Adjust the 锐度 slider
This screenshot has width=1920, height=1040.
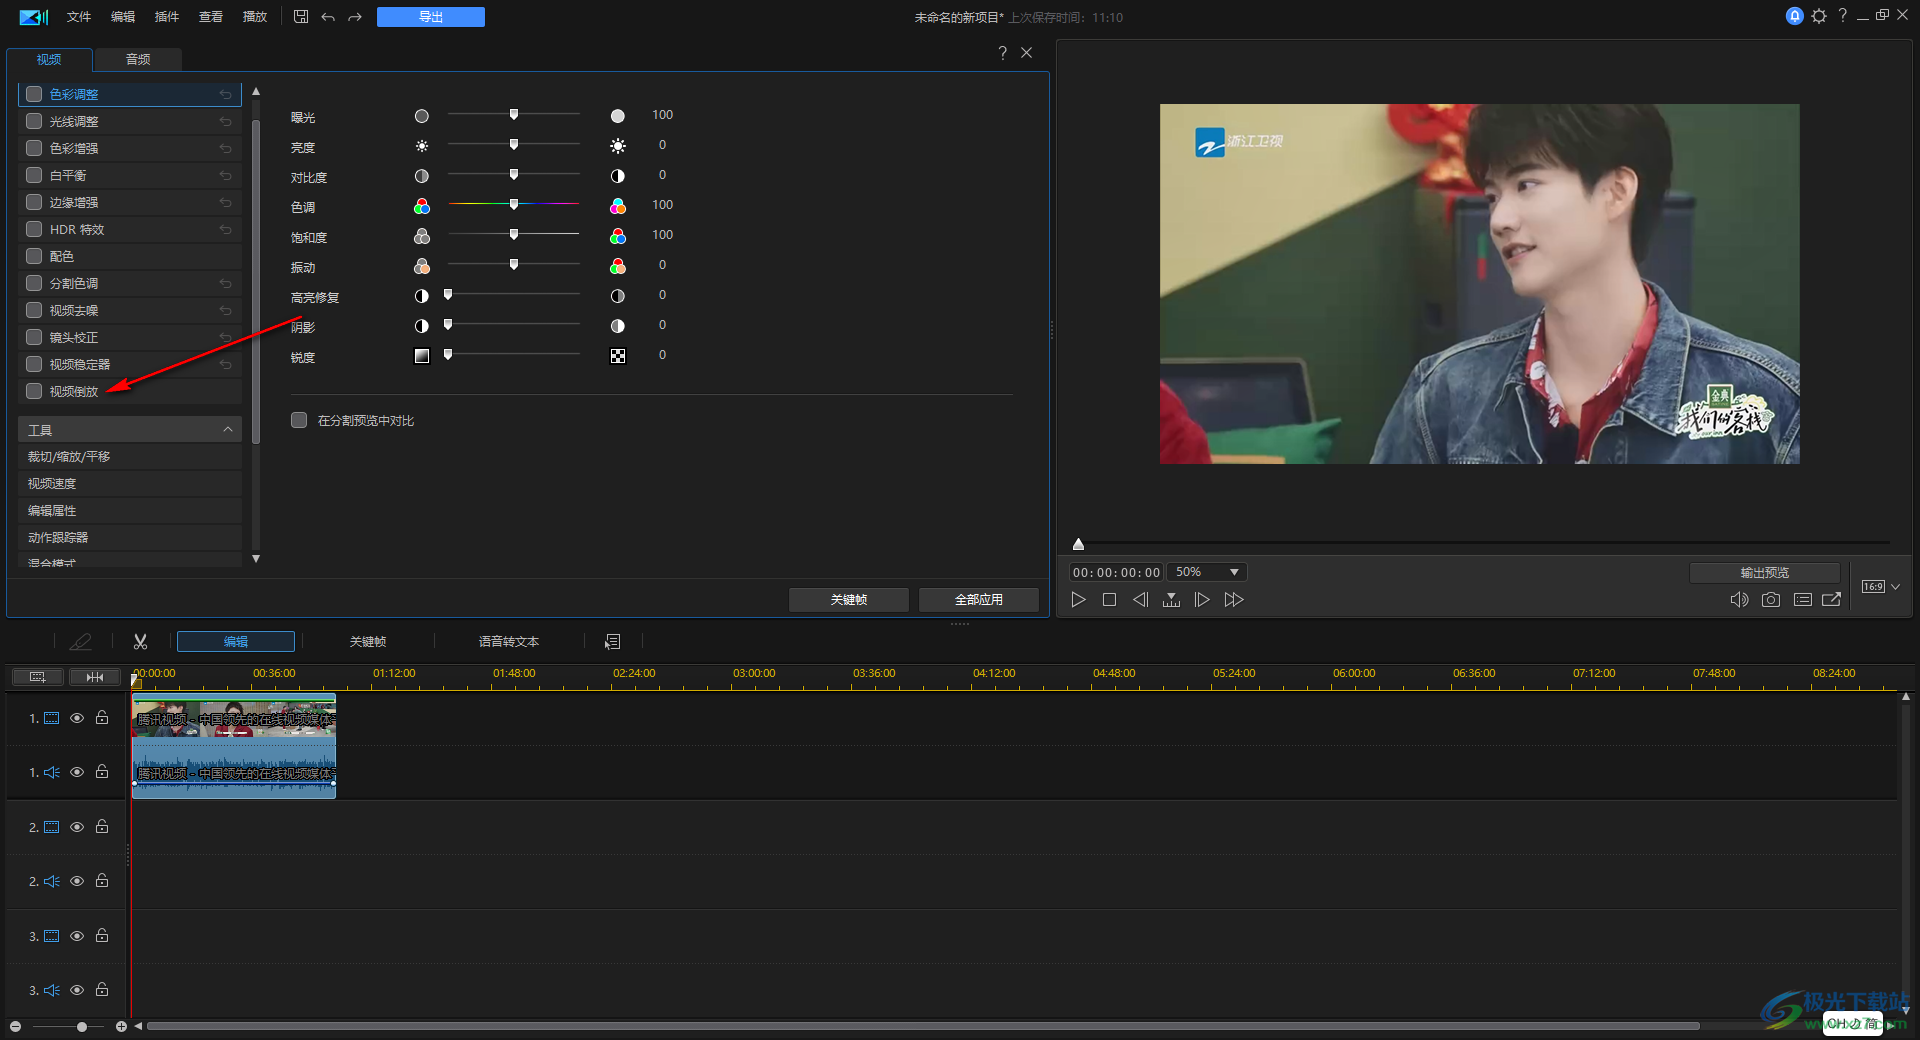pos(448,354)
